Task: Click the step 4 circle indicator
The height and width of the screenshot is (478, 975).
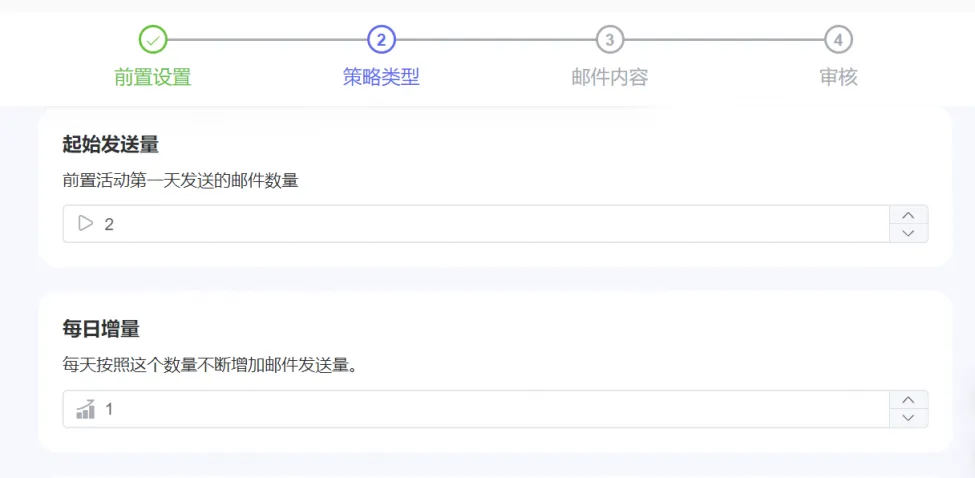Action: coord(838,40)
